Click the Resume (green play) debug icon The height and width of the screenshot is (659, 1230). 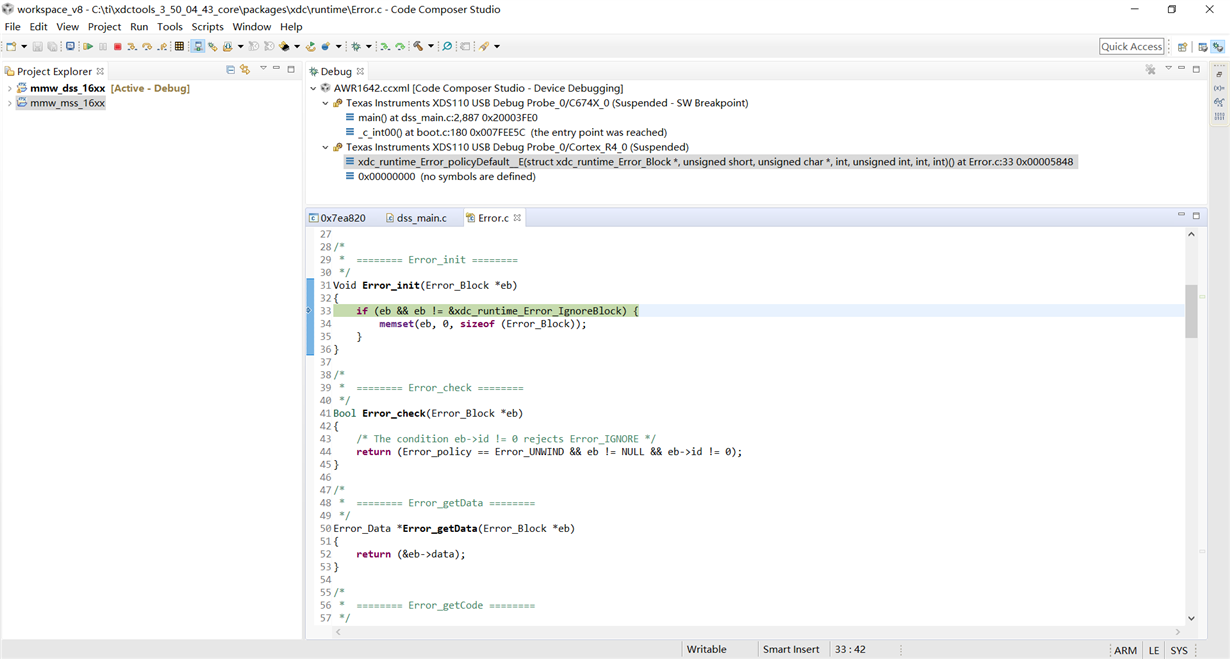[x=88, y=46]
